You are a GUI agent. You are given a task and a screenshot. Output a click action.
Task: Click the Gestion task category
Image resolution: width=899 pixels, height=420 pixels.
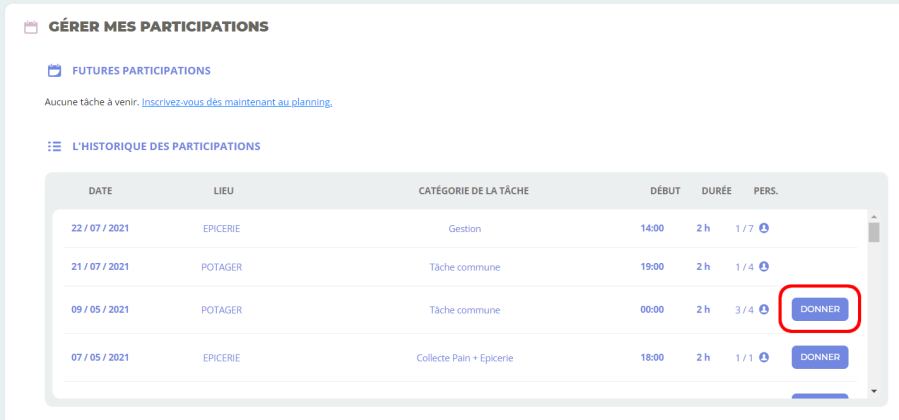464,228
